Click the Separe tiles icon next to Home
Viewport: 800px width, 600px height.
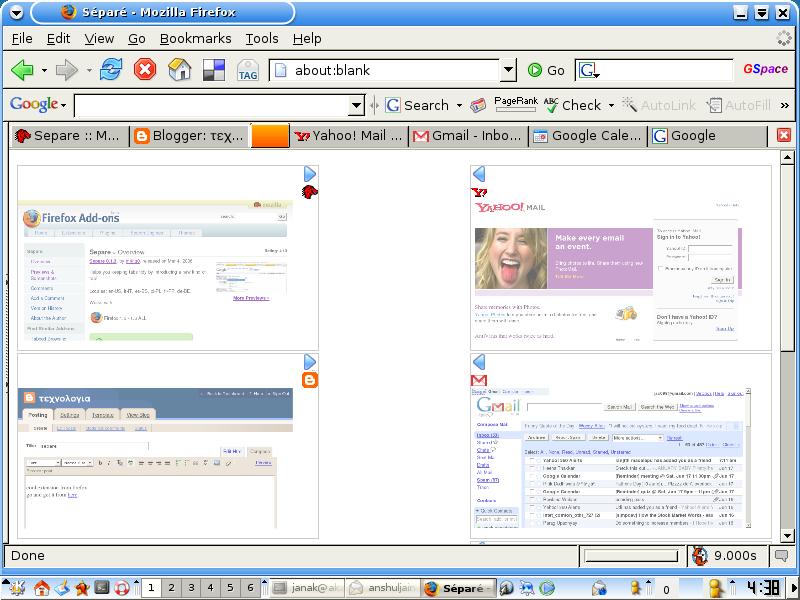click(x=213, y=70)
